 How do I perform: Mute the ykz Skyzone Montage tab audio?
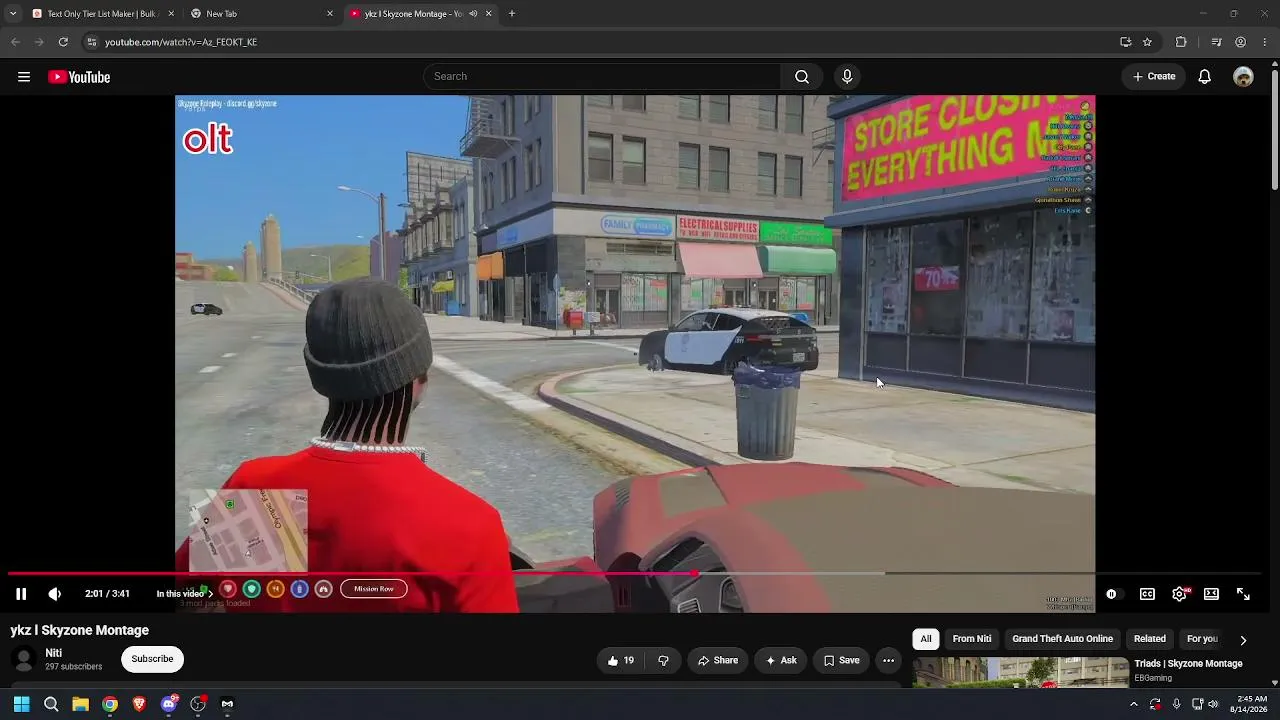(473, 14)
